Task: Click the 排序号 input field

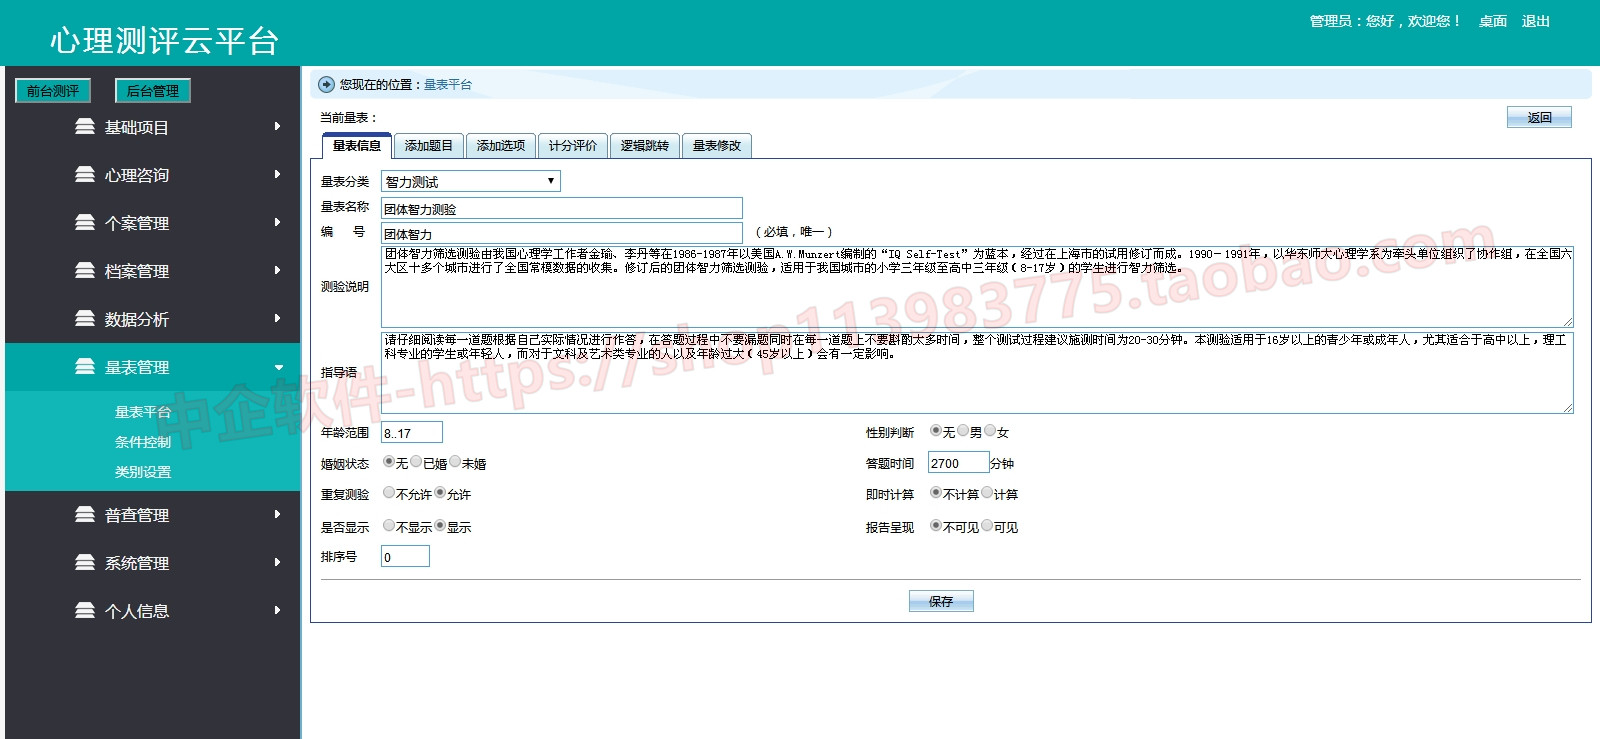Action: coord(405,556)
